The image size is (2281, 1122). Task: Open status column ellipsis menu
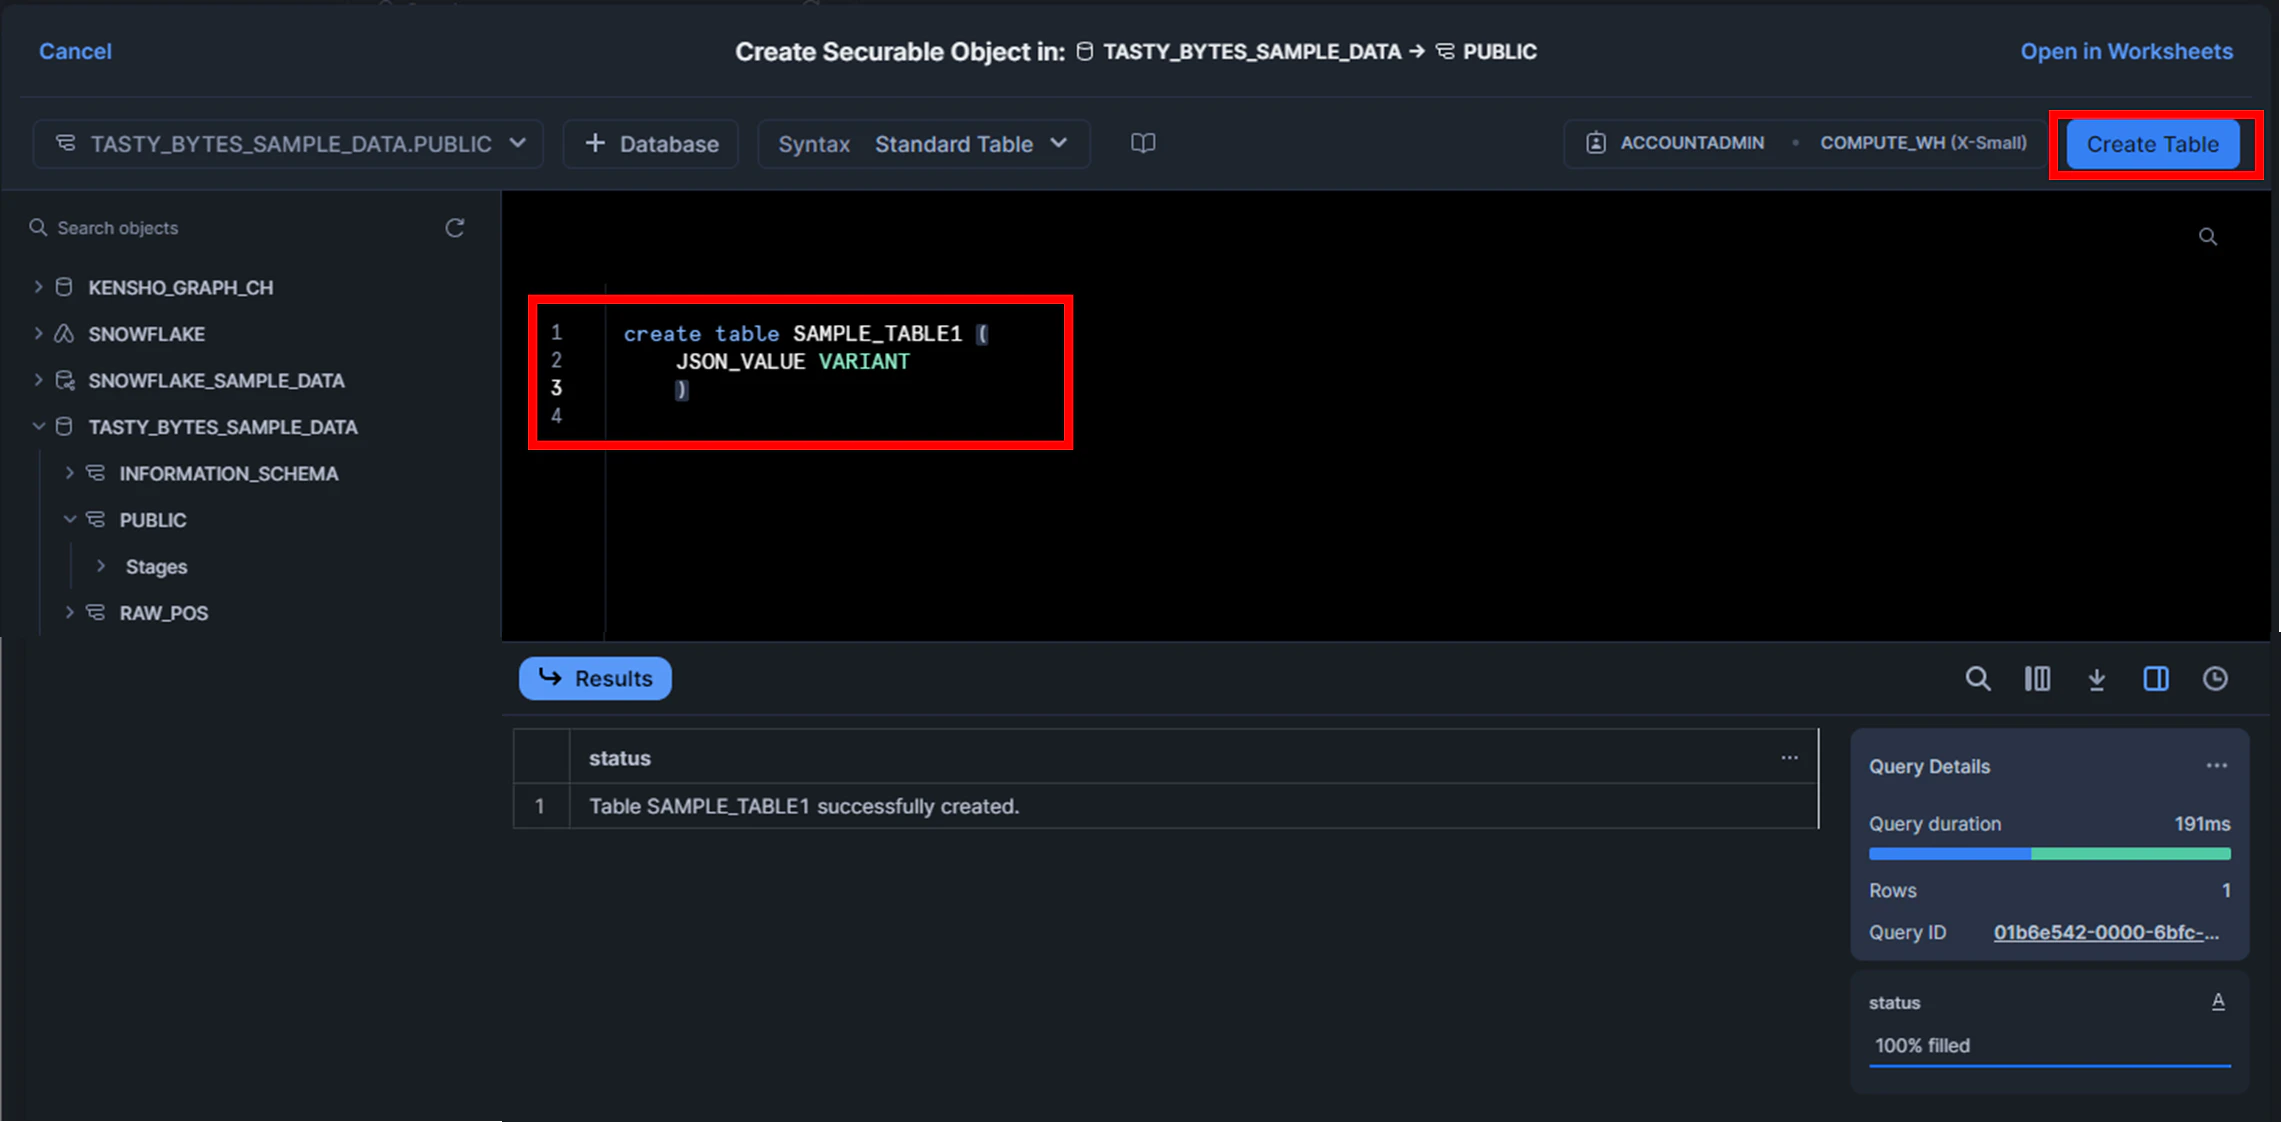(1789, 758)
